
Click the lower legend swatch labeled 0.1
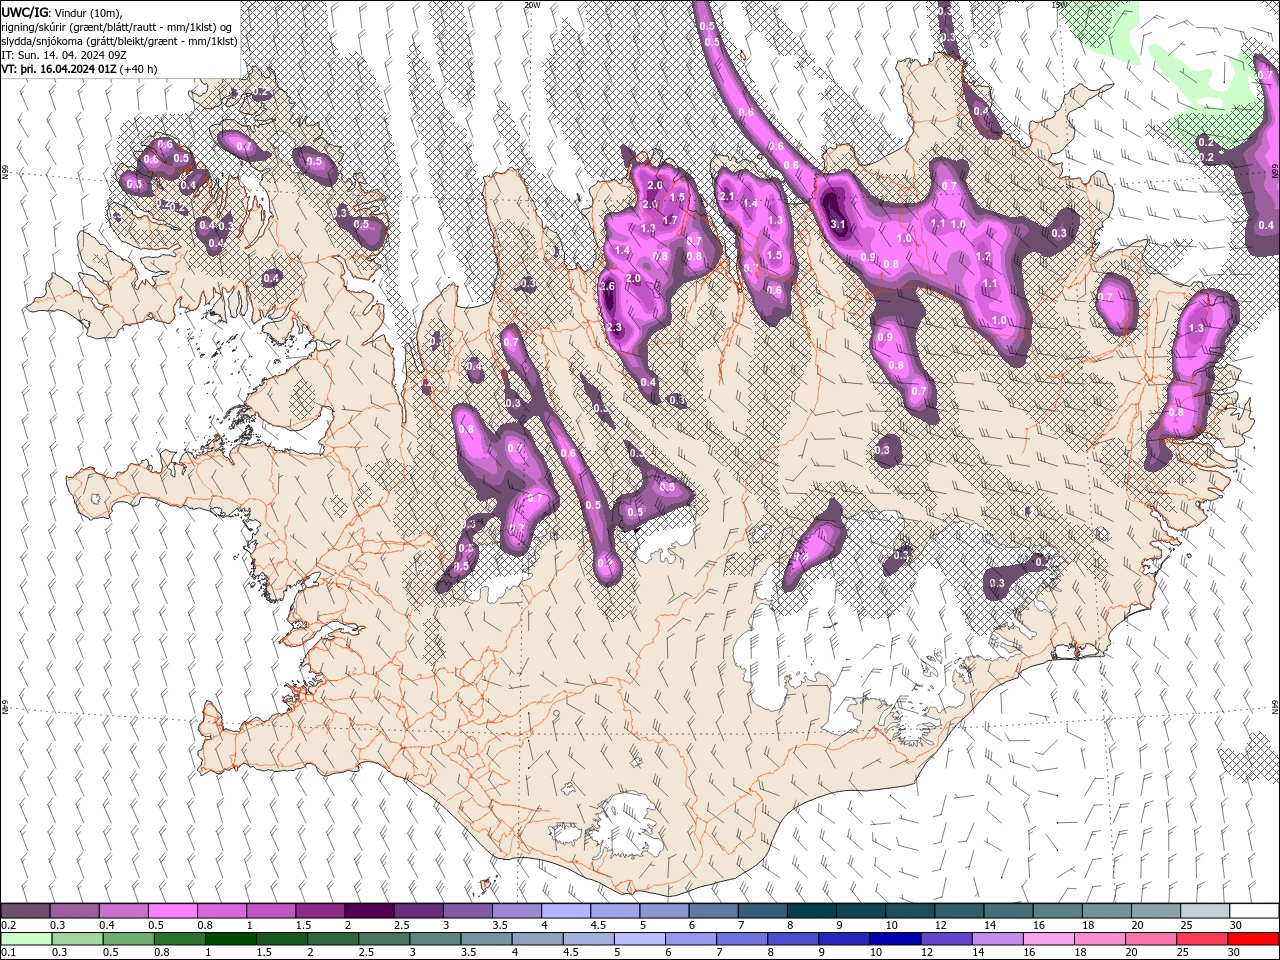point(26,939)
